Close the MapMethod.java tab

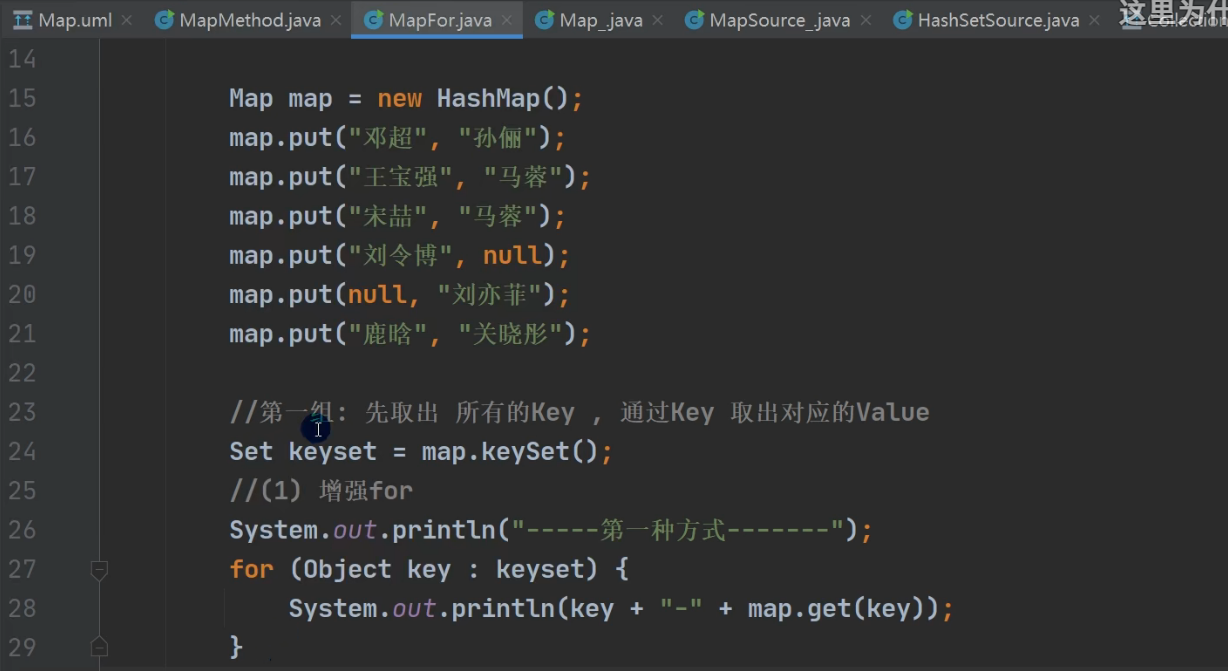(x=336, y=20)
